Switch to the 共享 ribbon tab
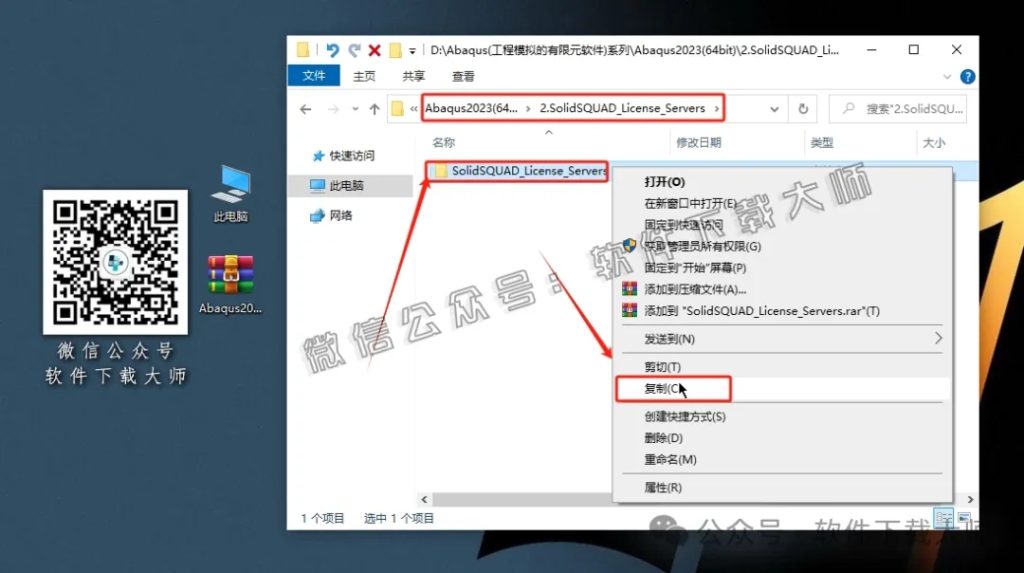 click(x=413, y=76)
